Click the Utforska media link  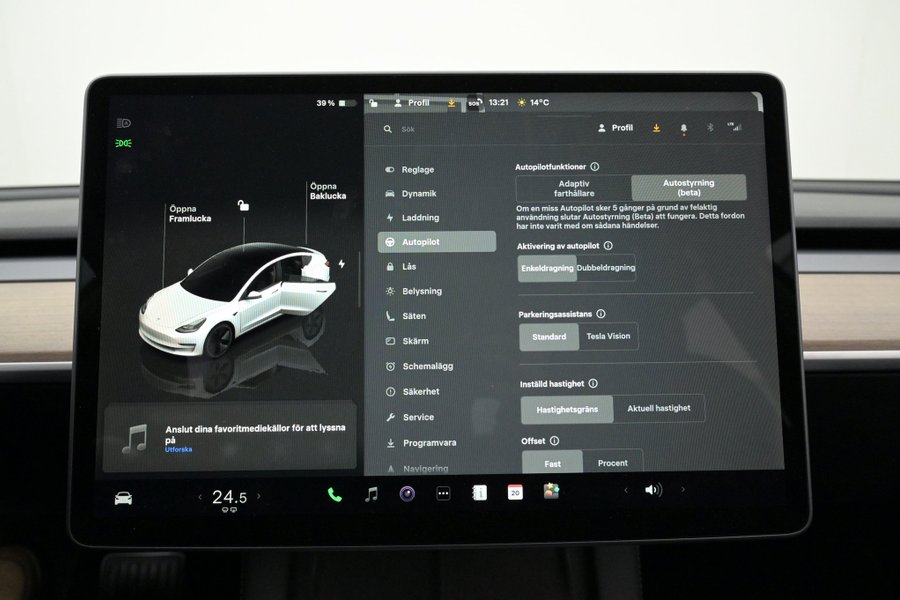coord(179,450)
